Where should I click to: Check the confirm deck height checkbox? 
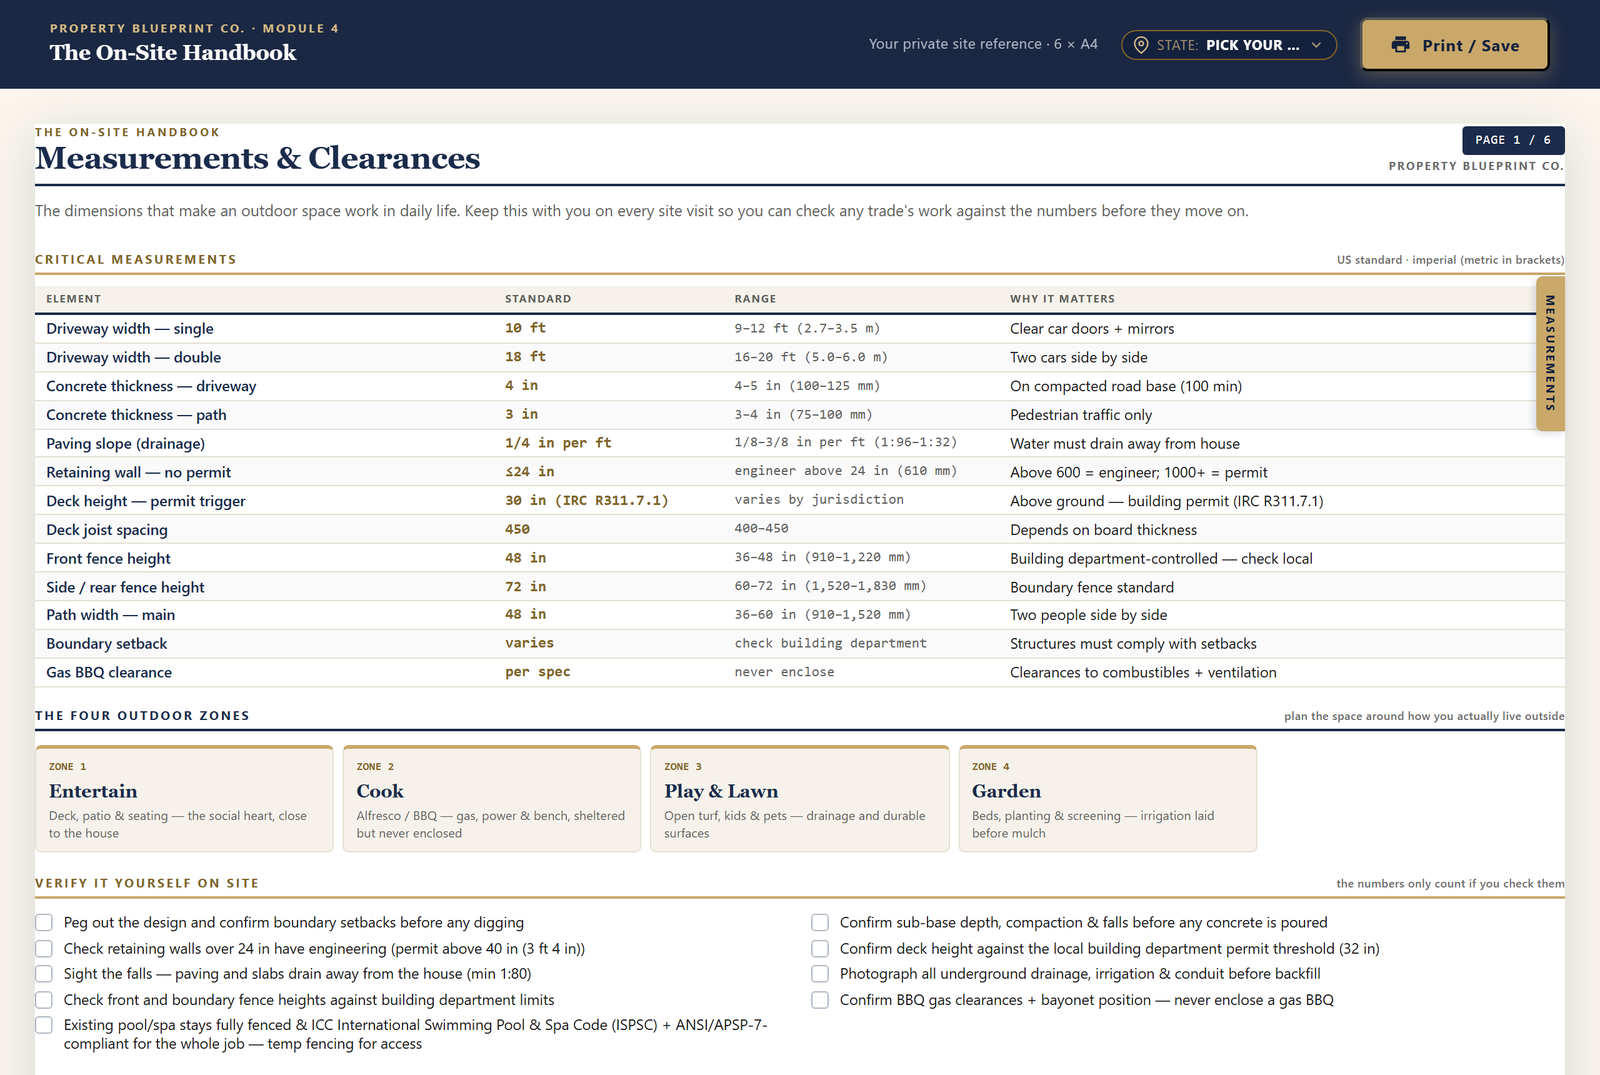pyautogui.click(x=820, y=948)
